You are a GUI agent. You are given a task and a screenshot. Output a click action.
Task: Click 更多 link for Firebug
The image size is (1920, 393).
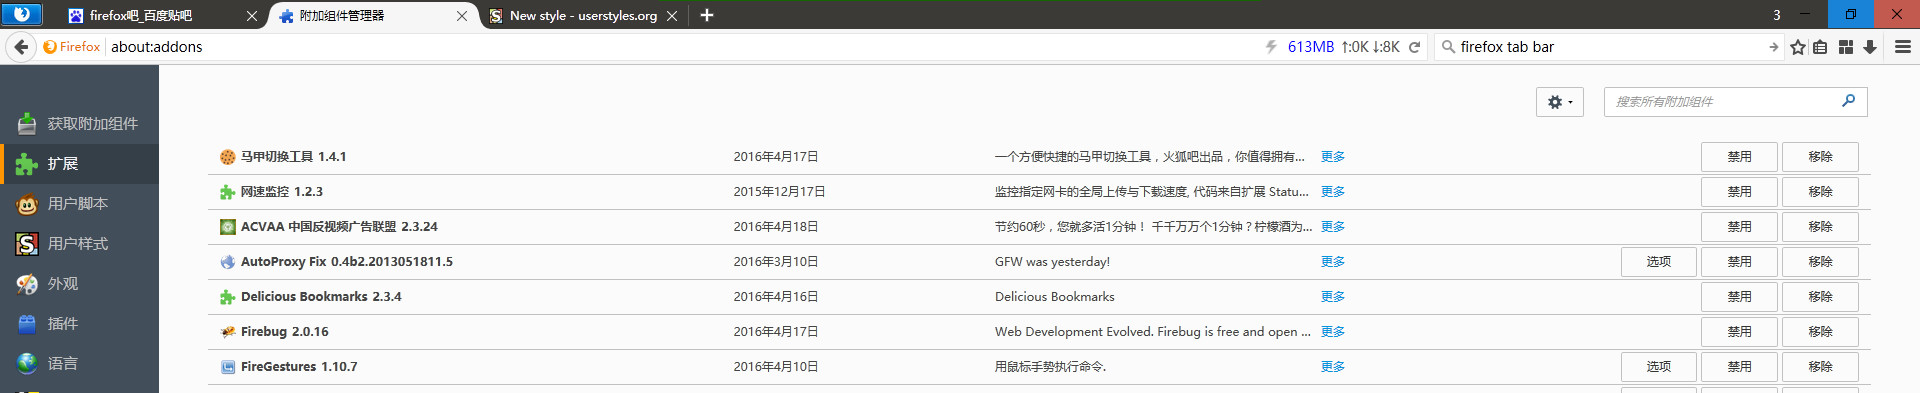[x=1333, y=332]
